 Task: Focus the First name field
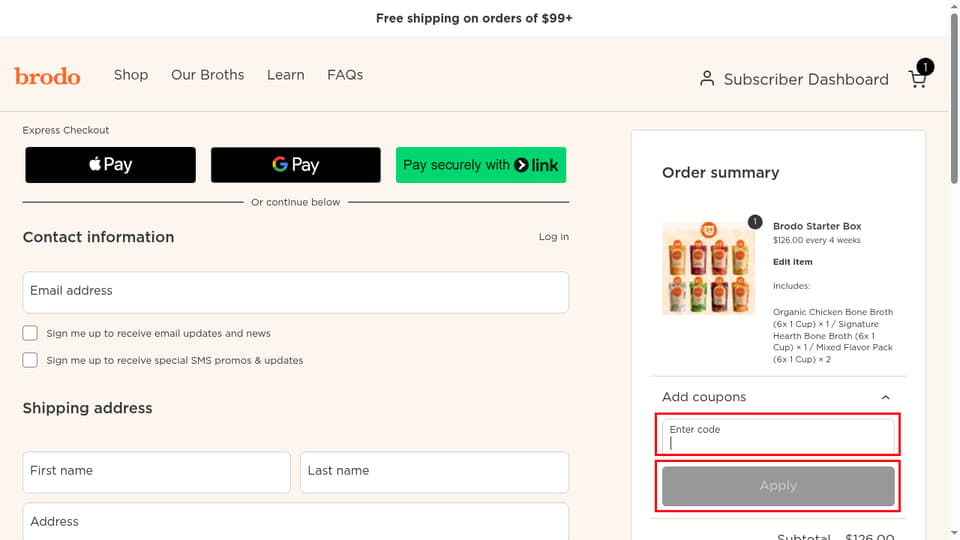[x=157, y=472]
